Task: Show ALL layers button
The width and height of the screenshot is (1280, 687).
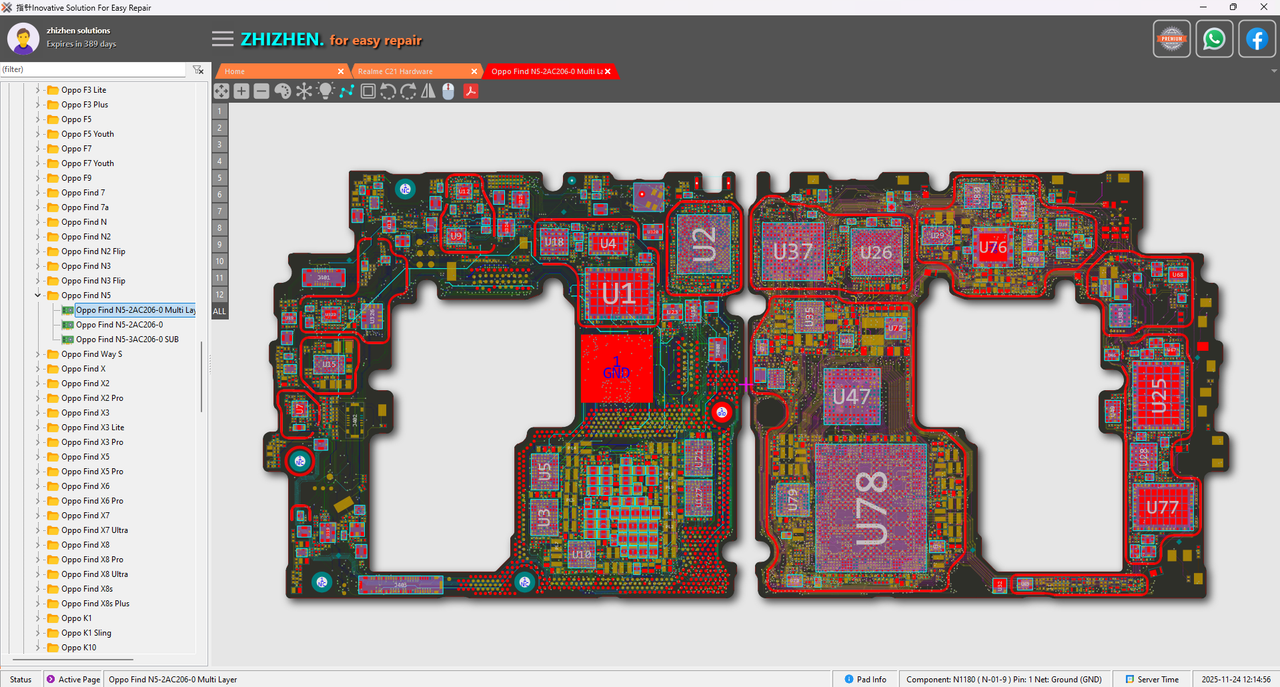Action: coord(220,311)
